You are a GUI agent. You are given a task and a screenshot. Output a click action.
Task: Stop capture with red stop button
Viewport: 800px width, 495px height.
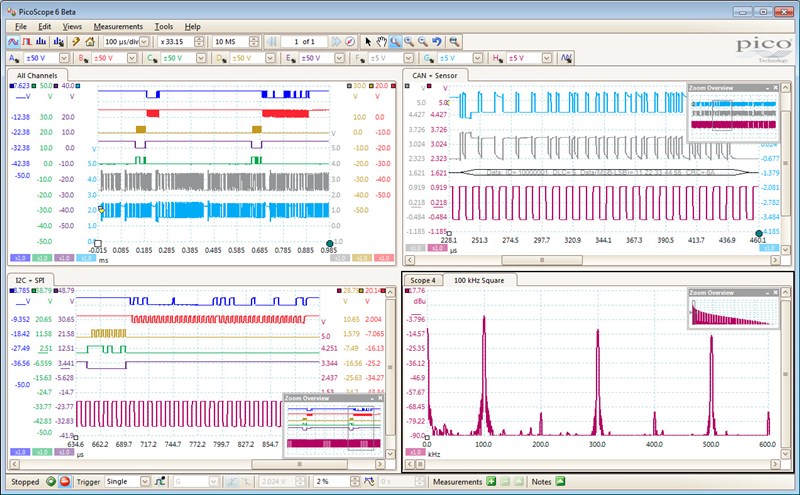pos(64,482)
